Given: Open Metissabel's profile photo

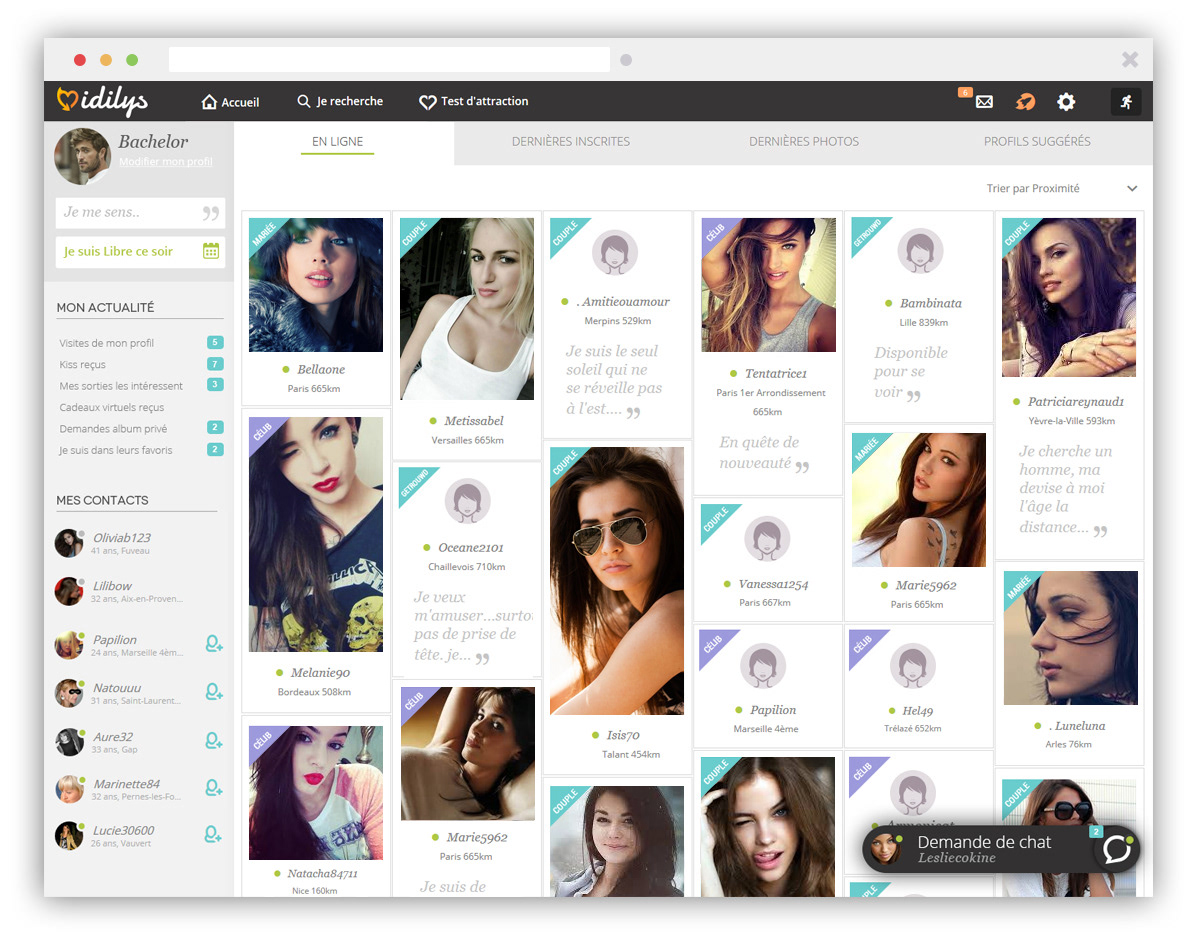Looking at the screenshot, I should pos(467,309).
